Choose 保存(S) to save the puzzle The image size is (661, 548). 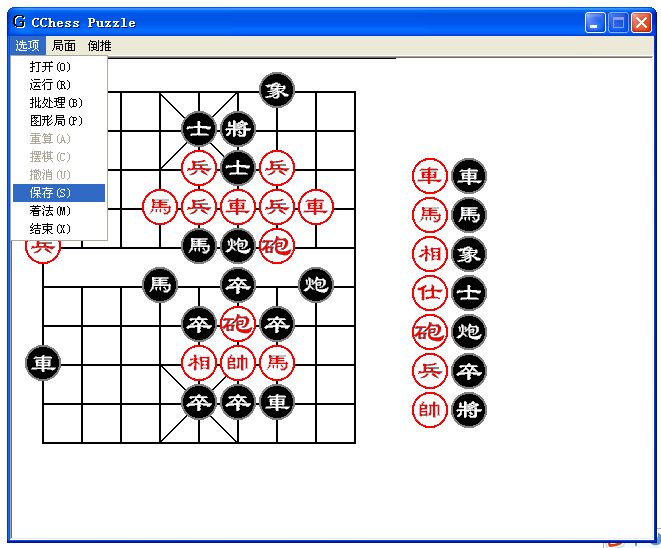click(x=50, y=192)
